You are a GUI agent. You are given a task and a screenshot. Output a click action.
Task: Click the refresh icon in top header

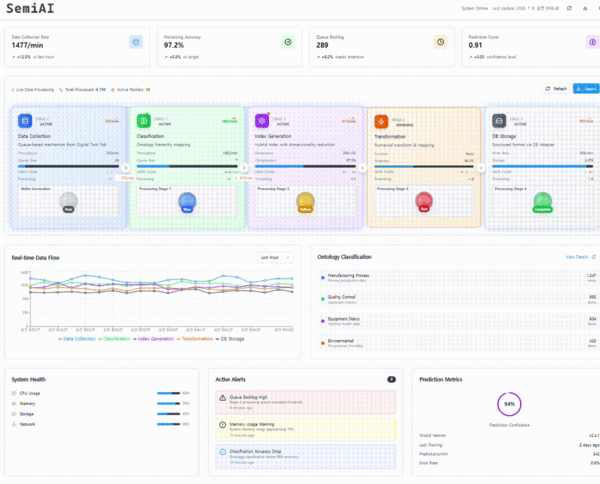tap(569, 8)
